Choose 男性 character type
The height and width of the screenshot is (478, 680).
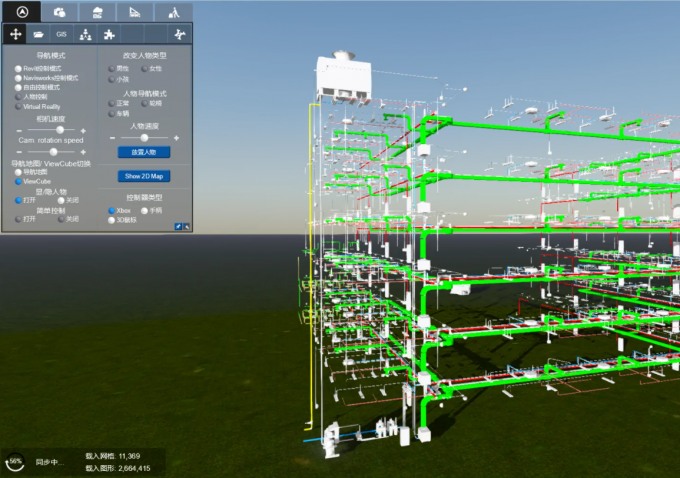tap(111, 69)
